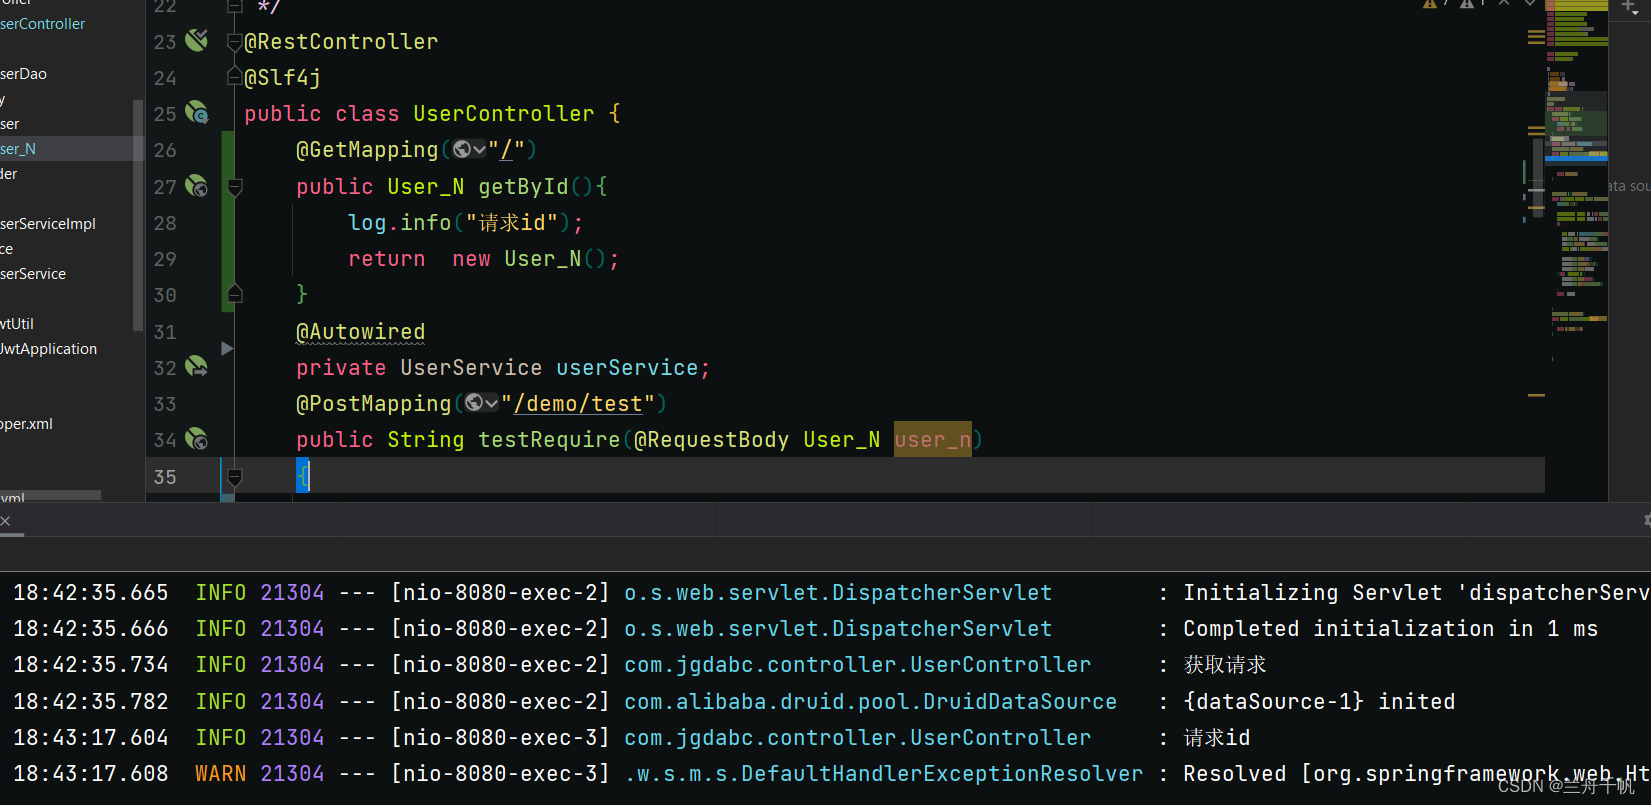Click the userService field name
This screenshot has height=805, width=1651.
point(627,368)
